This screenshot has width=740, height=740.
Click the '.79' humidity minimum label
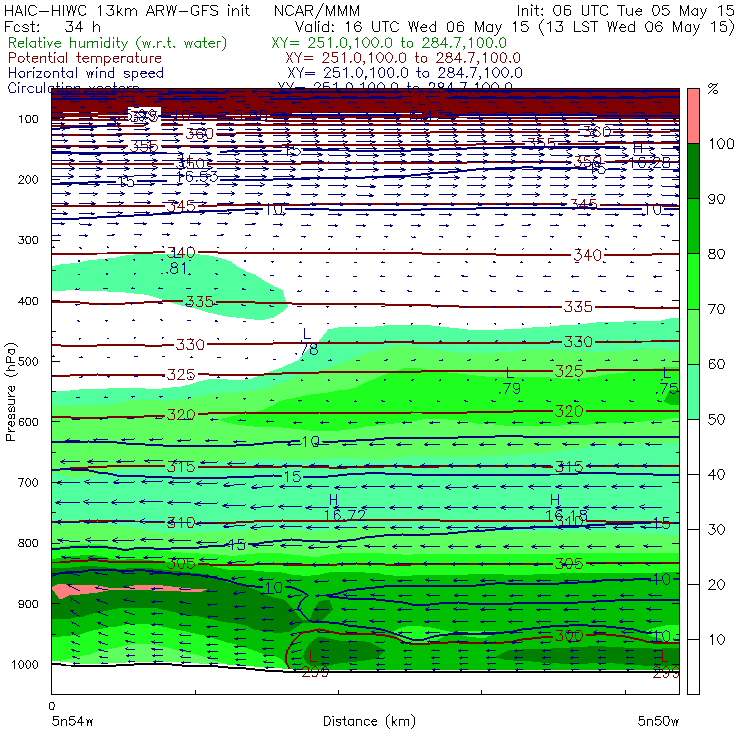tap(510, 388)
